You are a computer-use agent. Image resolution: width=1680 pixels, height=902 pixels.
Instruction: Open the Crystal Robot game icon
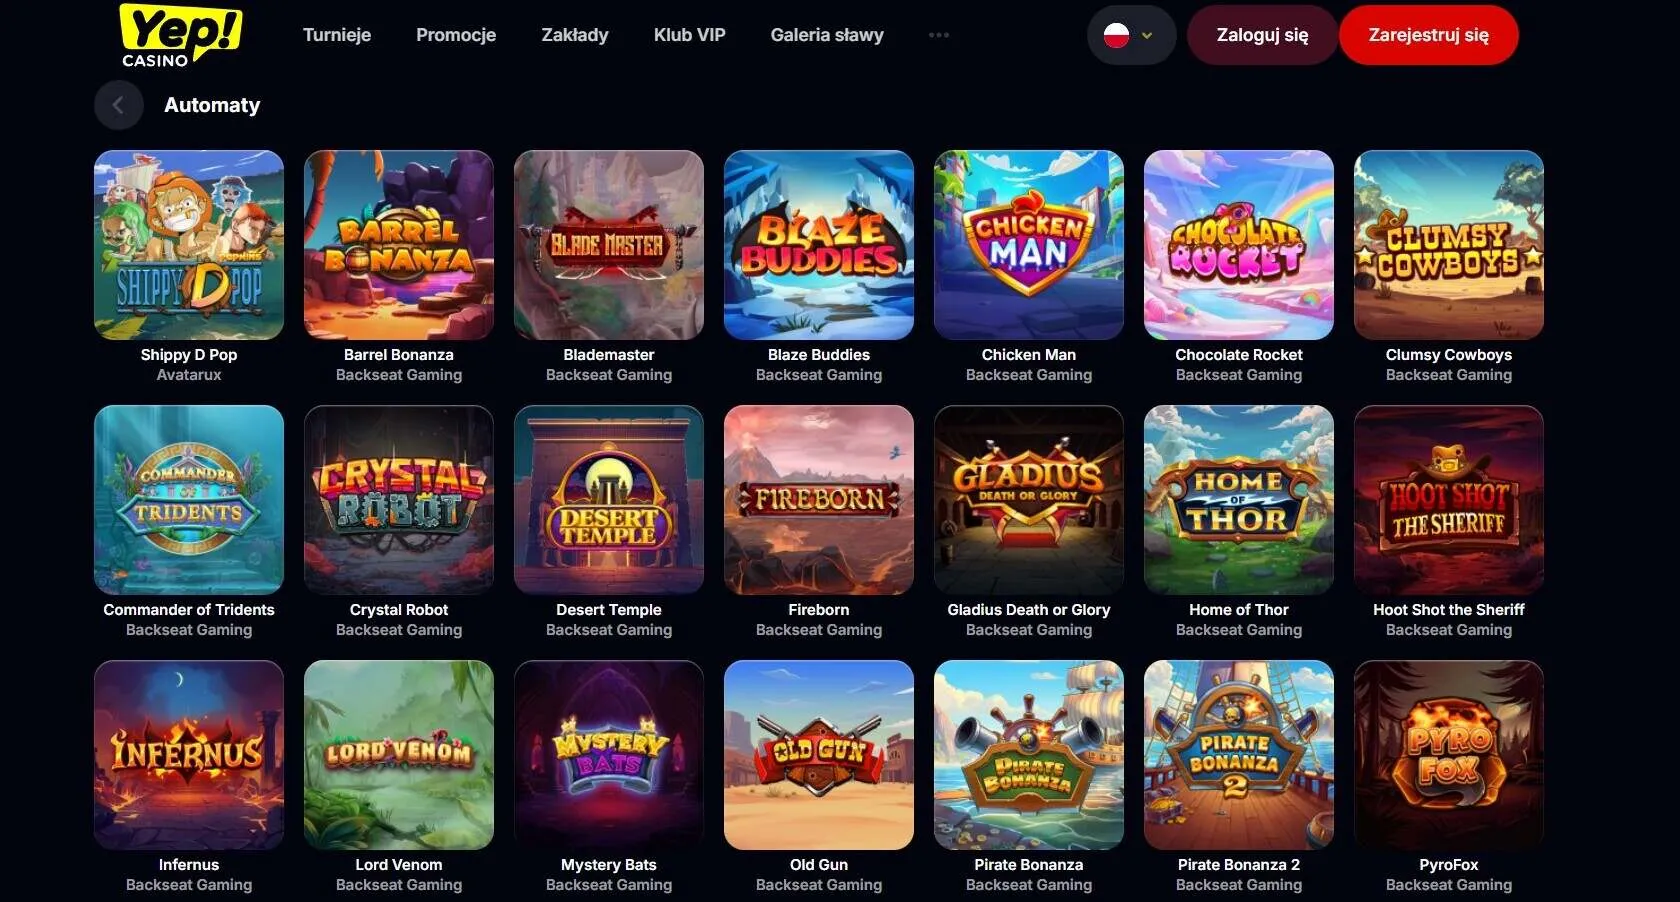[399, 500]
